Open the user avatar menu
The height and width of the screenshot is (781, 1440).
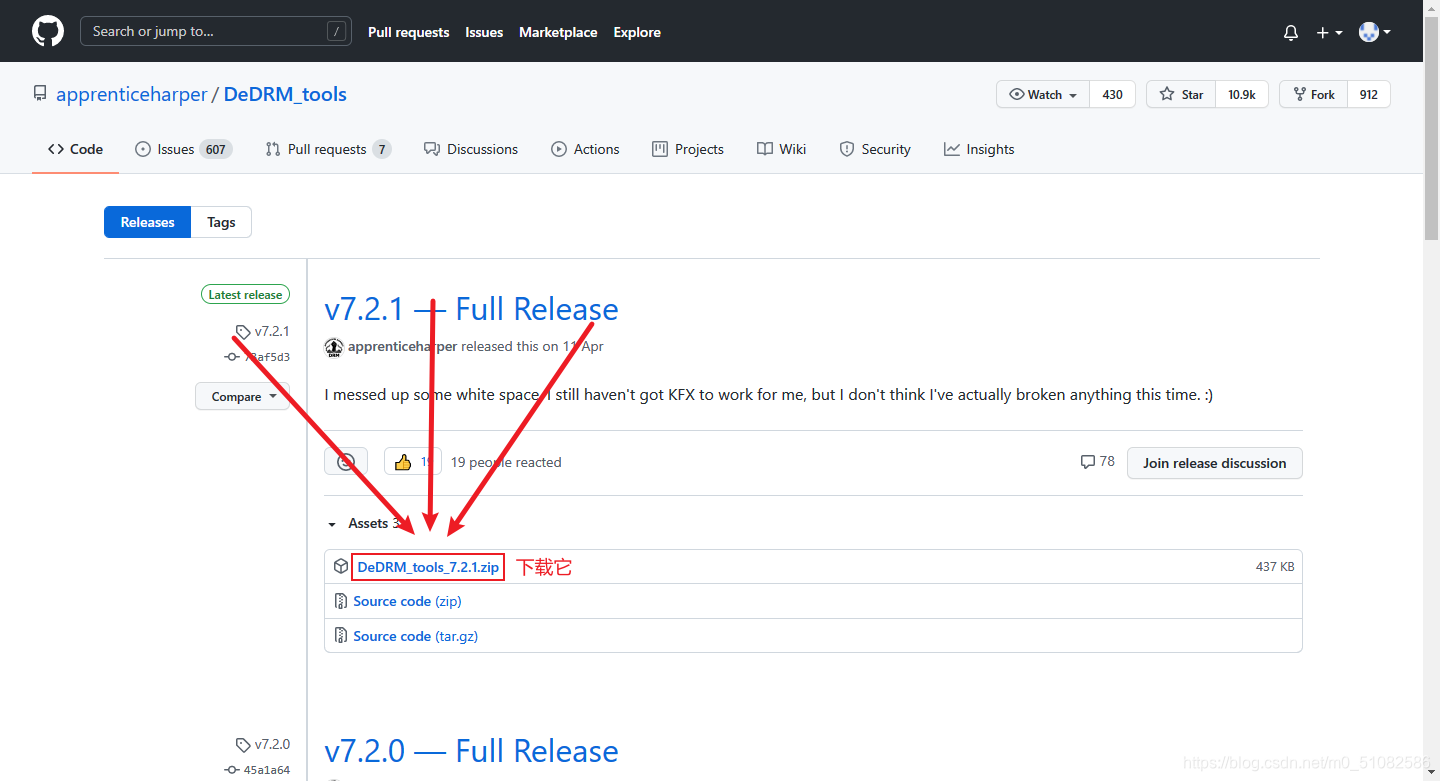(1375, 32)
